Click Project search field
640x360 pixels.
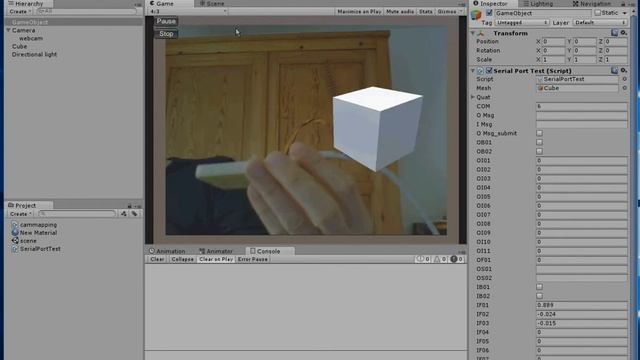coord(77,213)
